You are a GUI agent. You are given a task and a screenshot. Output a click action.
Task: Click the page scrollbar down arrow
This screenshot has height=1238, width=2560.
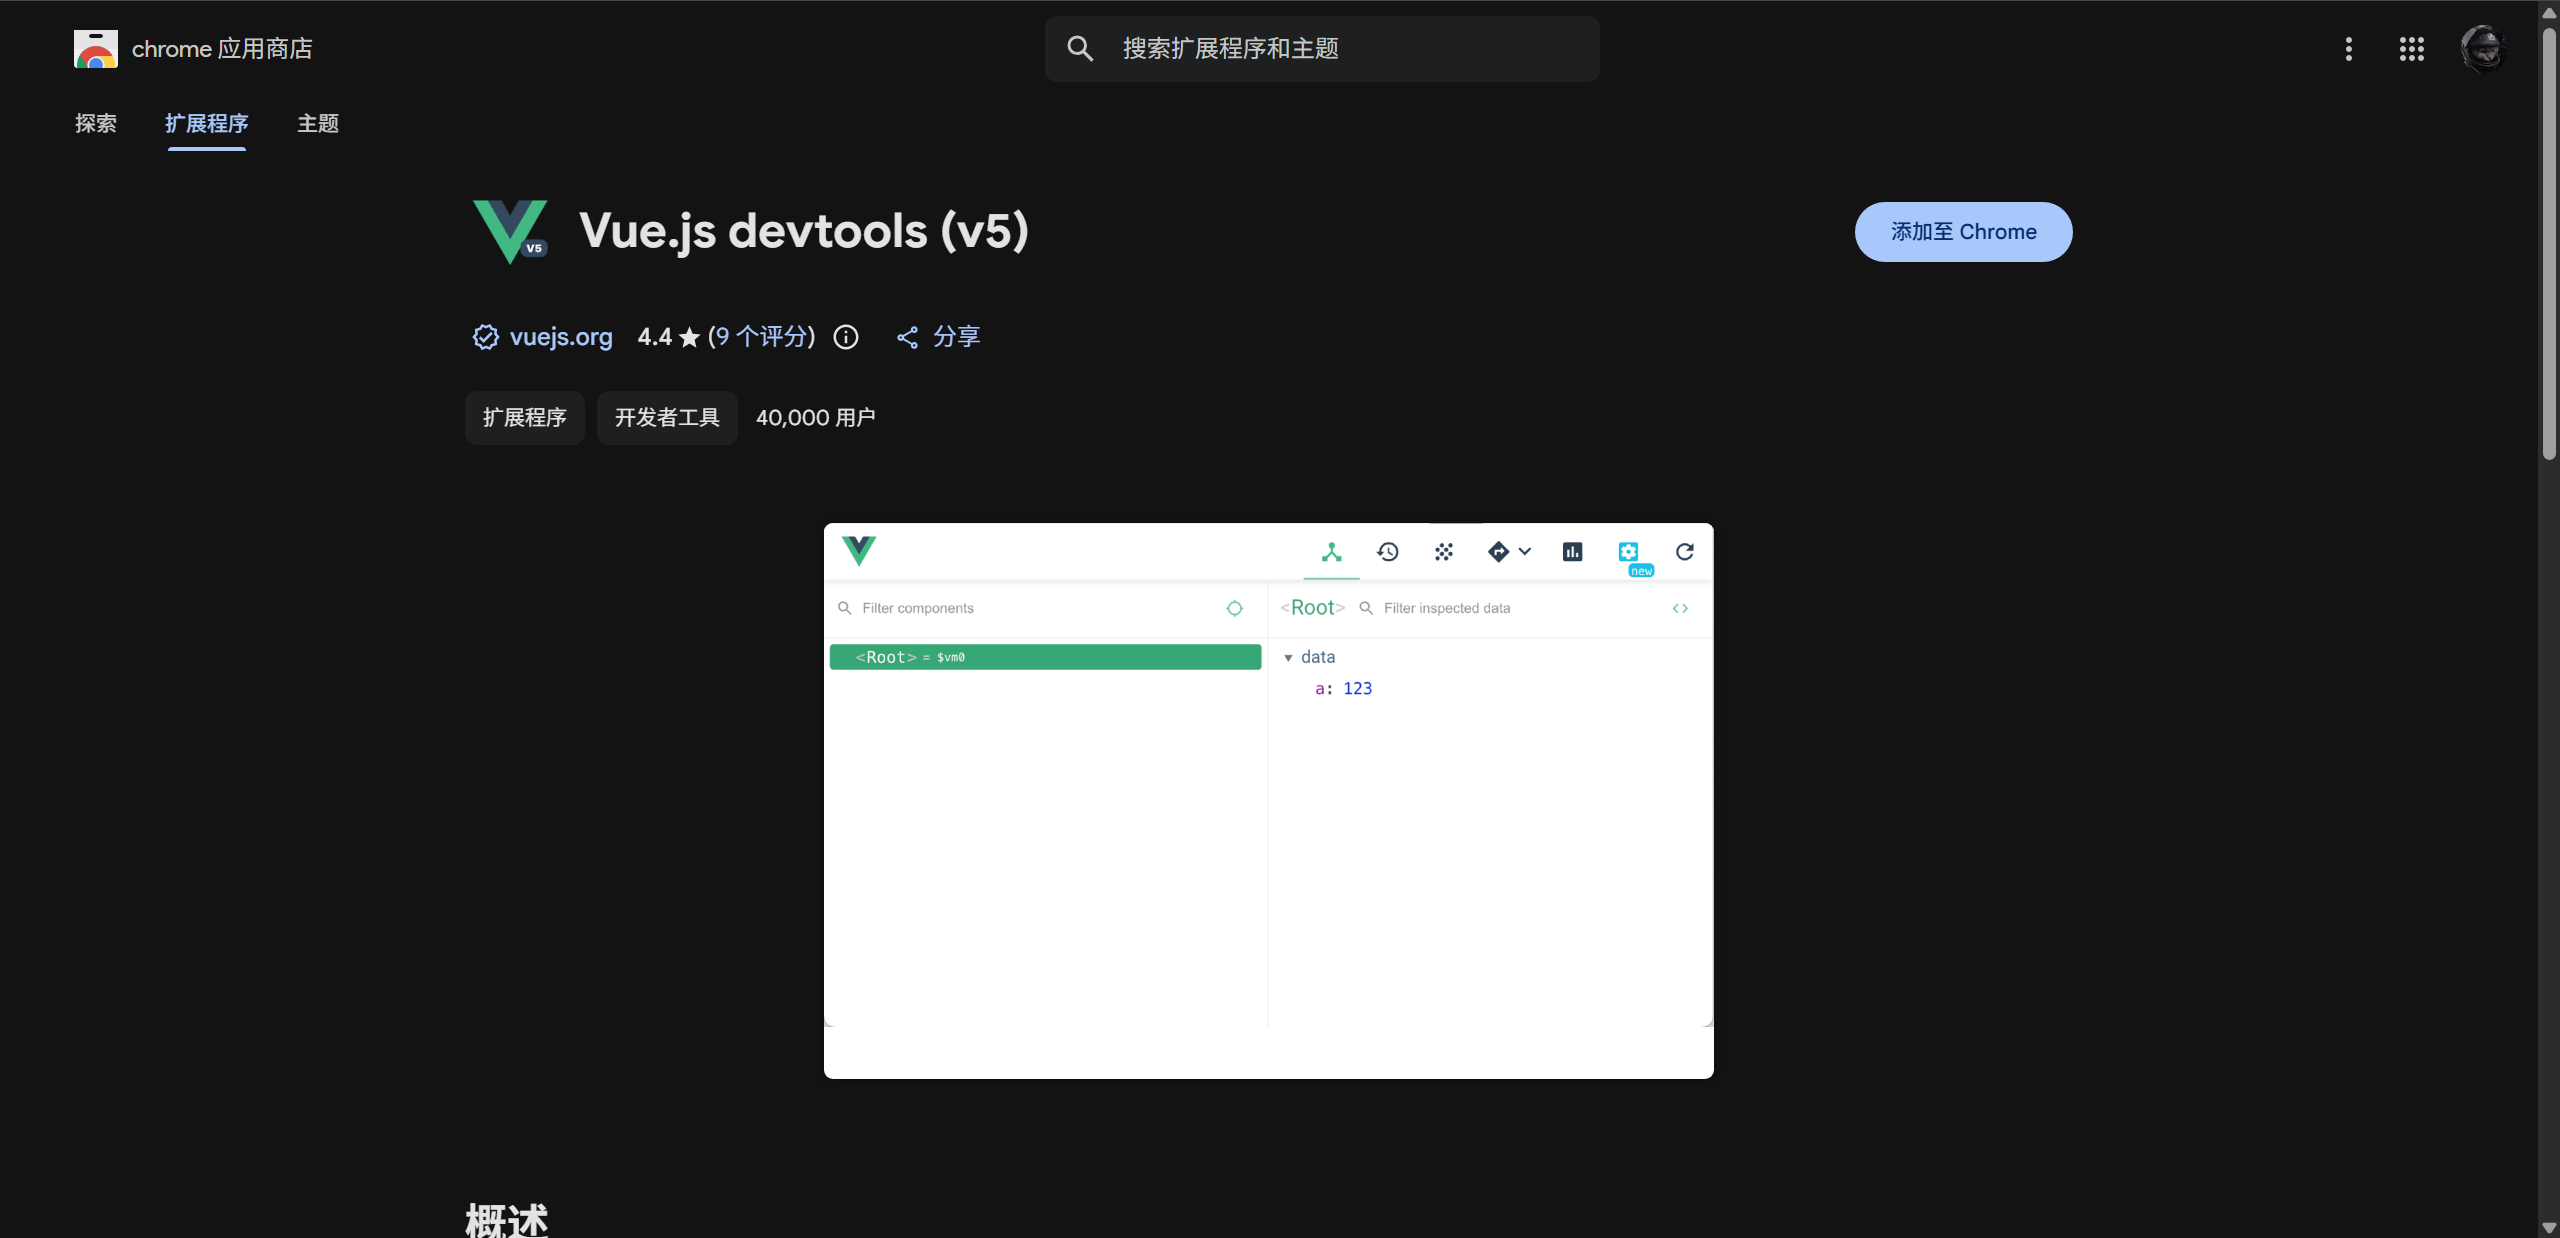pos(2548,1228)
